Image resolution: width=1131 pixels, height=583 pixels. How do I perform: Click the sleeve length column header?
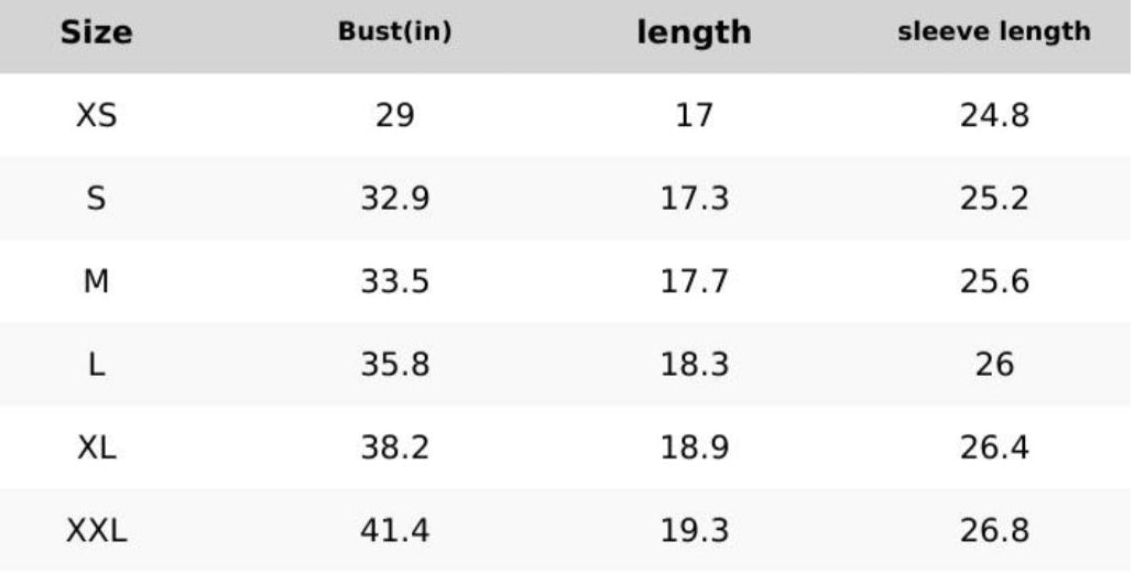click(x=994, y=31)
